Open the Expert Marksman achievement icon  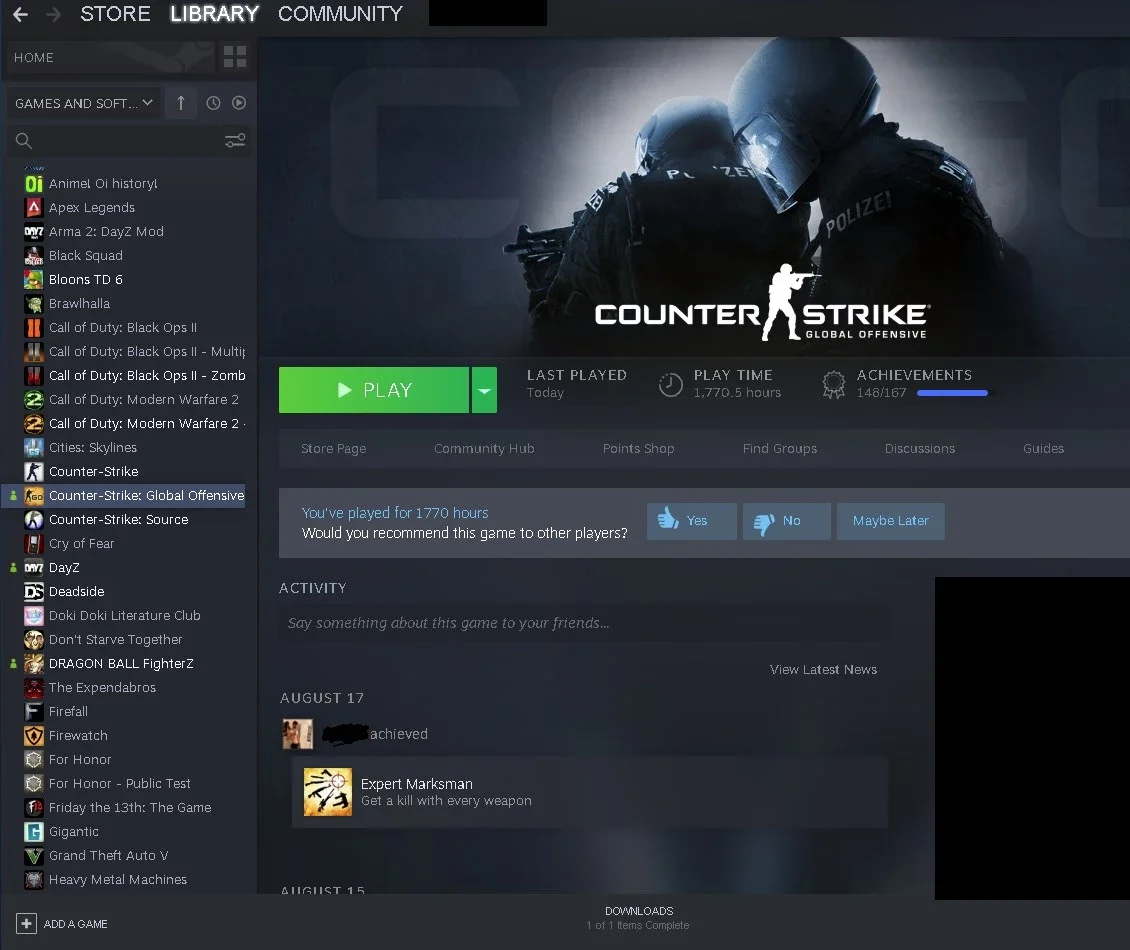click(328, 792)
